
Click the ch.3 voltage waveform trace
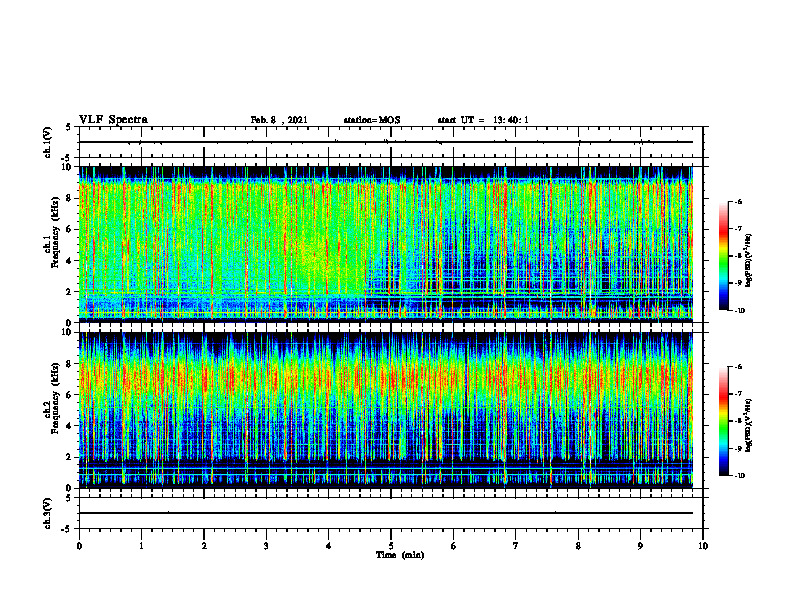click(x=386, y=513)
